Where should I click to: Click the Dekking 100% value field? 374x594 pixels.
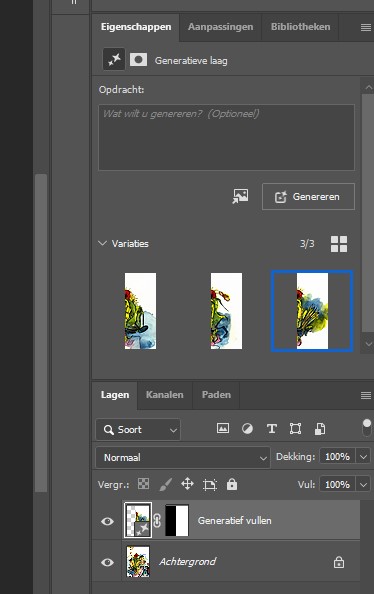point(337,457)
